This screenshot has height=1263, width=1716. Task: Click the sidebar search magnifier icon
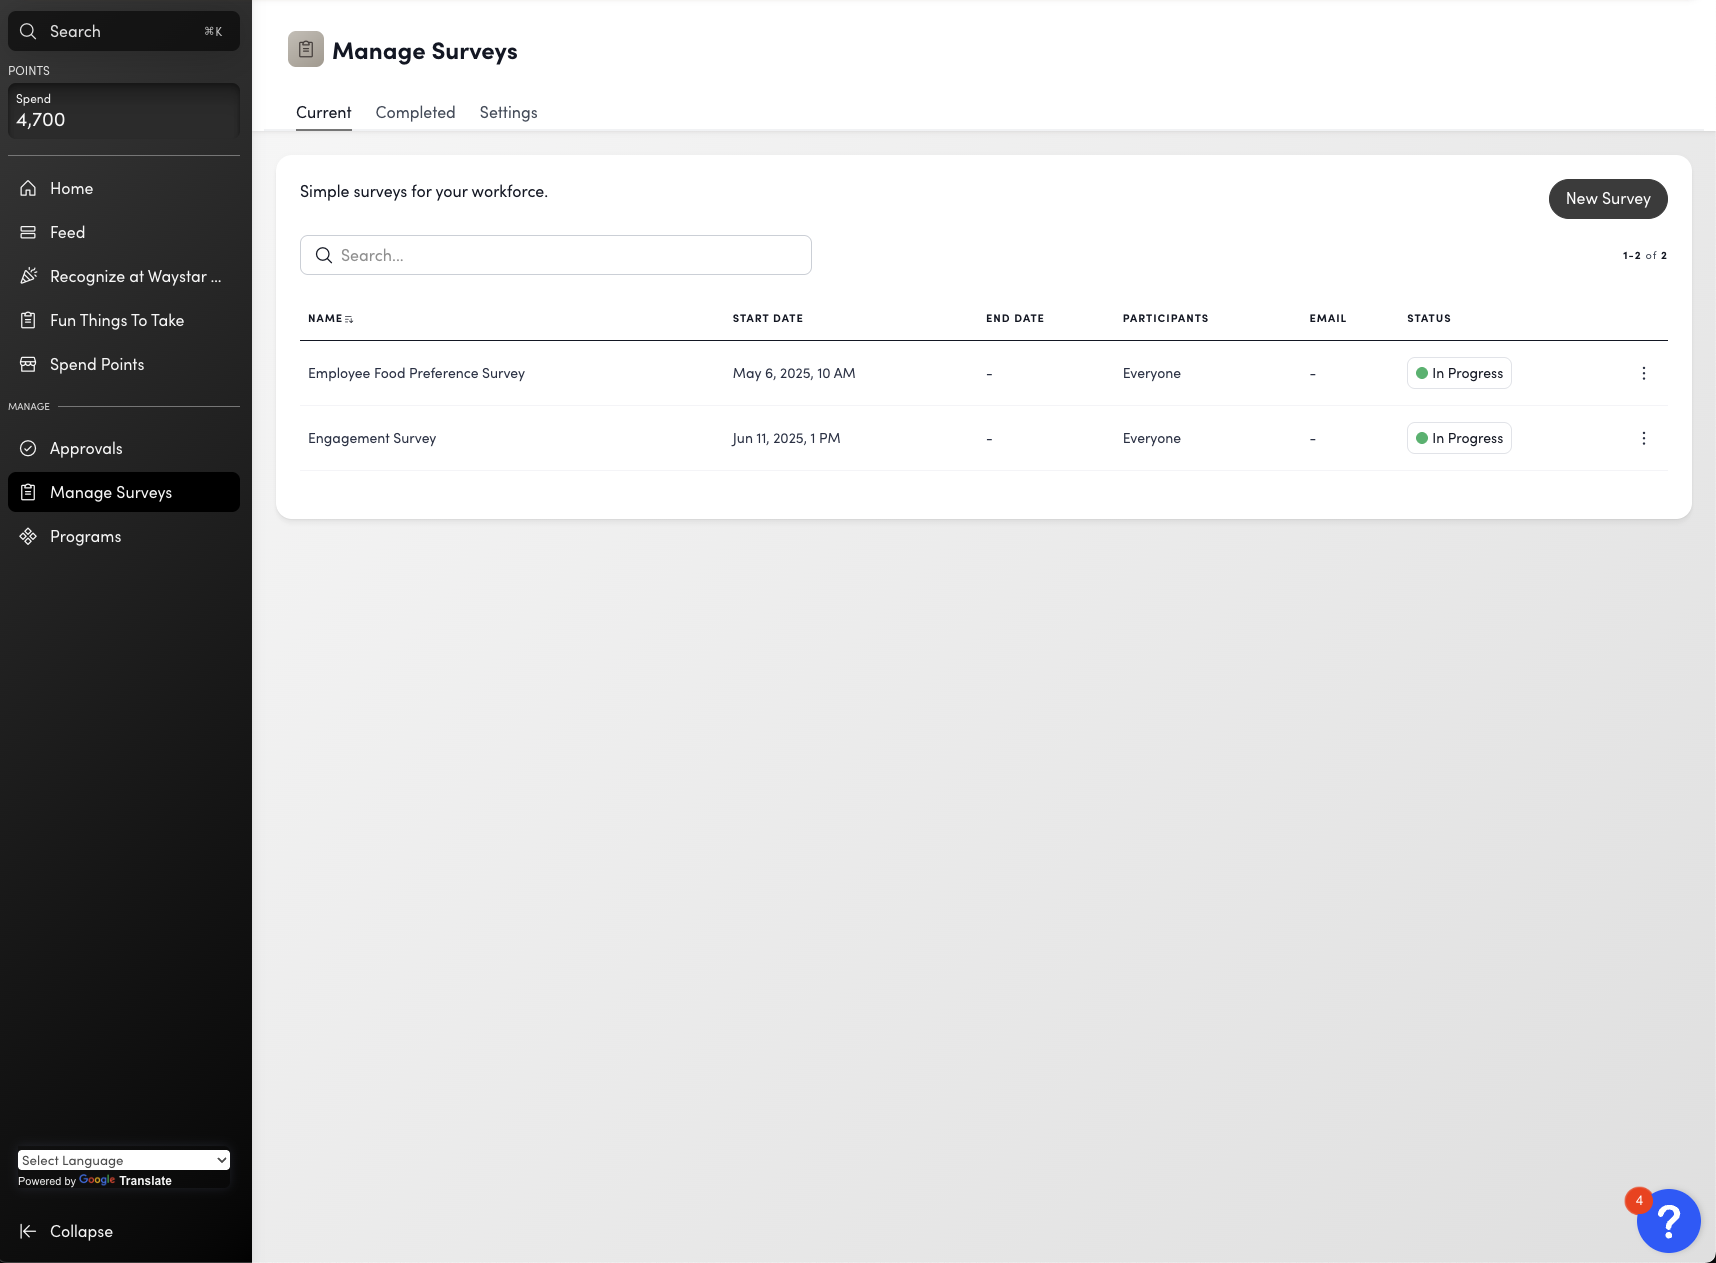tap(28, 31)
